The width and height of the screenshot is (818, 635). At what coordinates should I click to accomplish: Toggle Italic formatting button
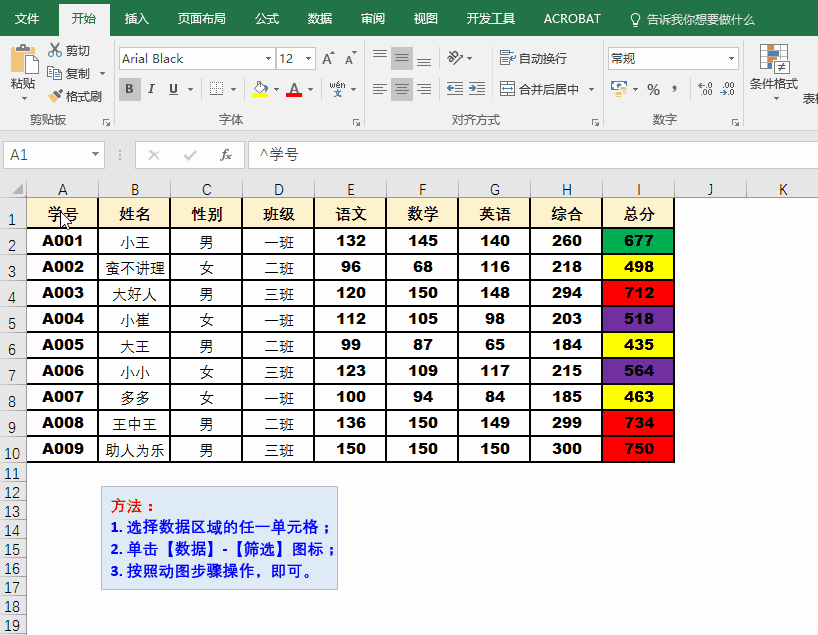152,89
